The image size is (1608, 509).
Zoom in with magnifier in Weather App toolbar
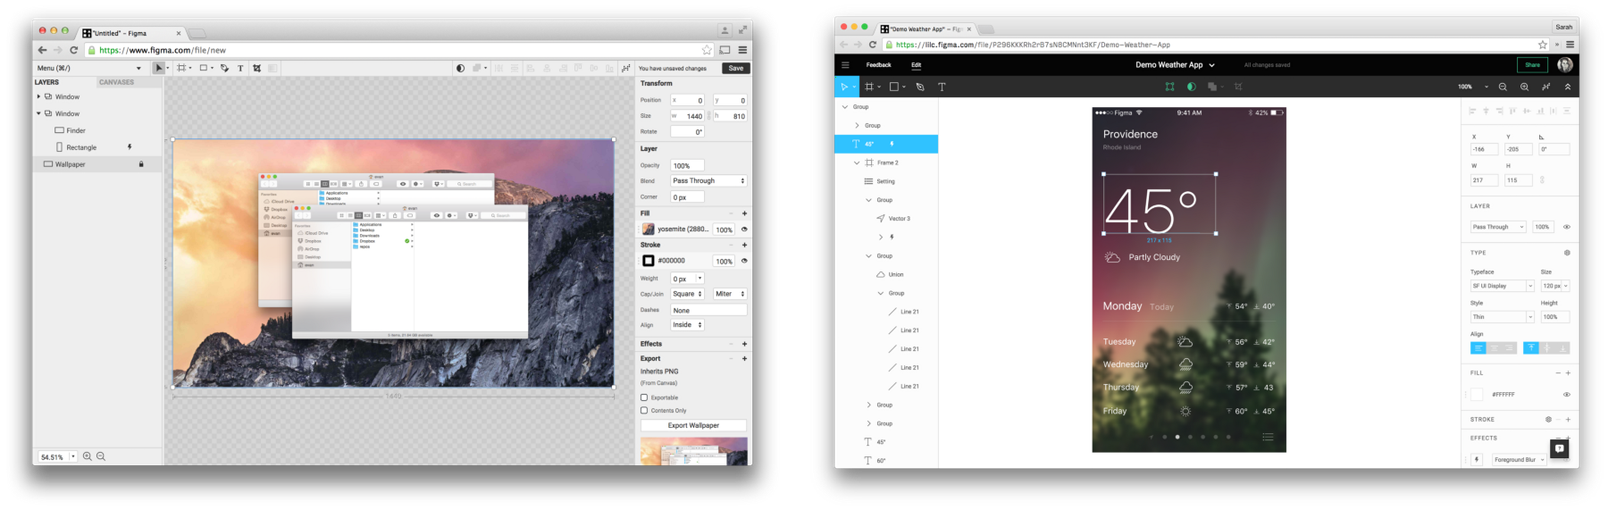point(1524,87)
